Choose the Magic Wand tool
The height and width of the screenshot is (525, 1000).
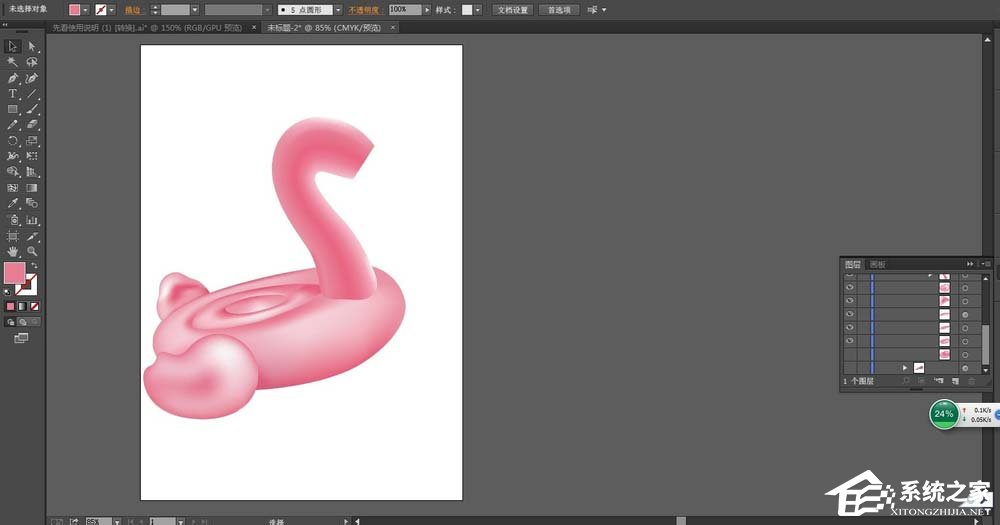13,62
